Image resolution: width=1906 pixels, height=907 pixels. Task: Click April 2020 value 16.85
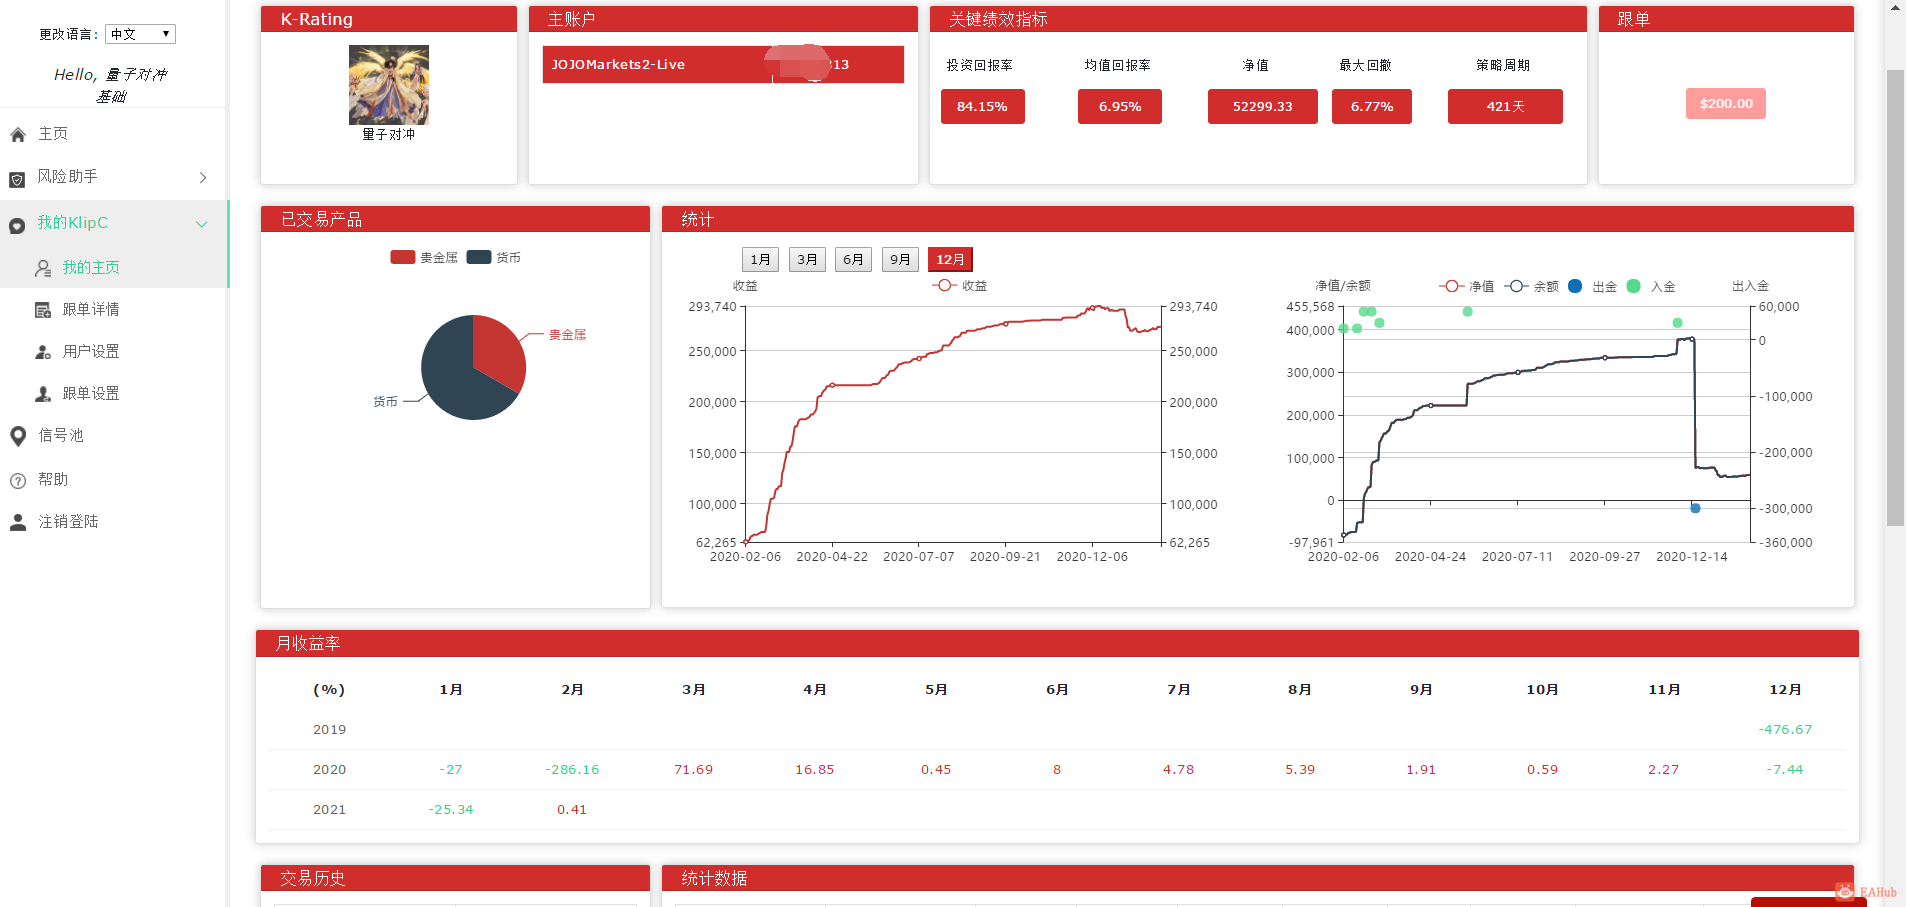[814, 770]
